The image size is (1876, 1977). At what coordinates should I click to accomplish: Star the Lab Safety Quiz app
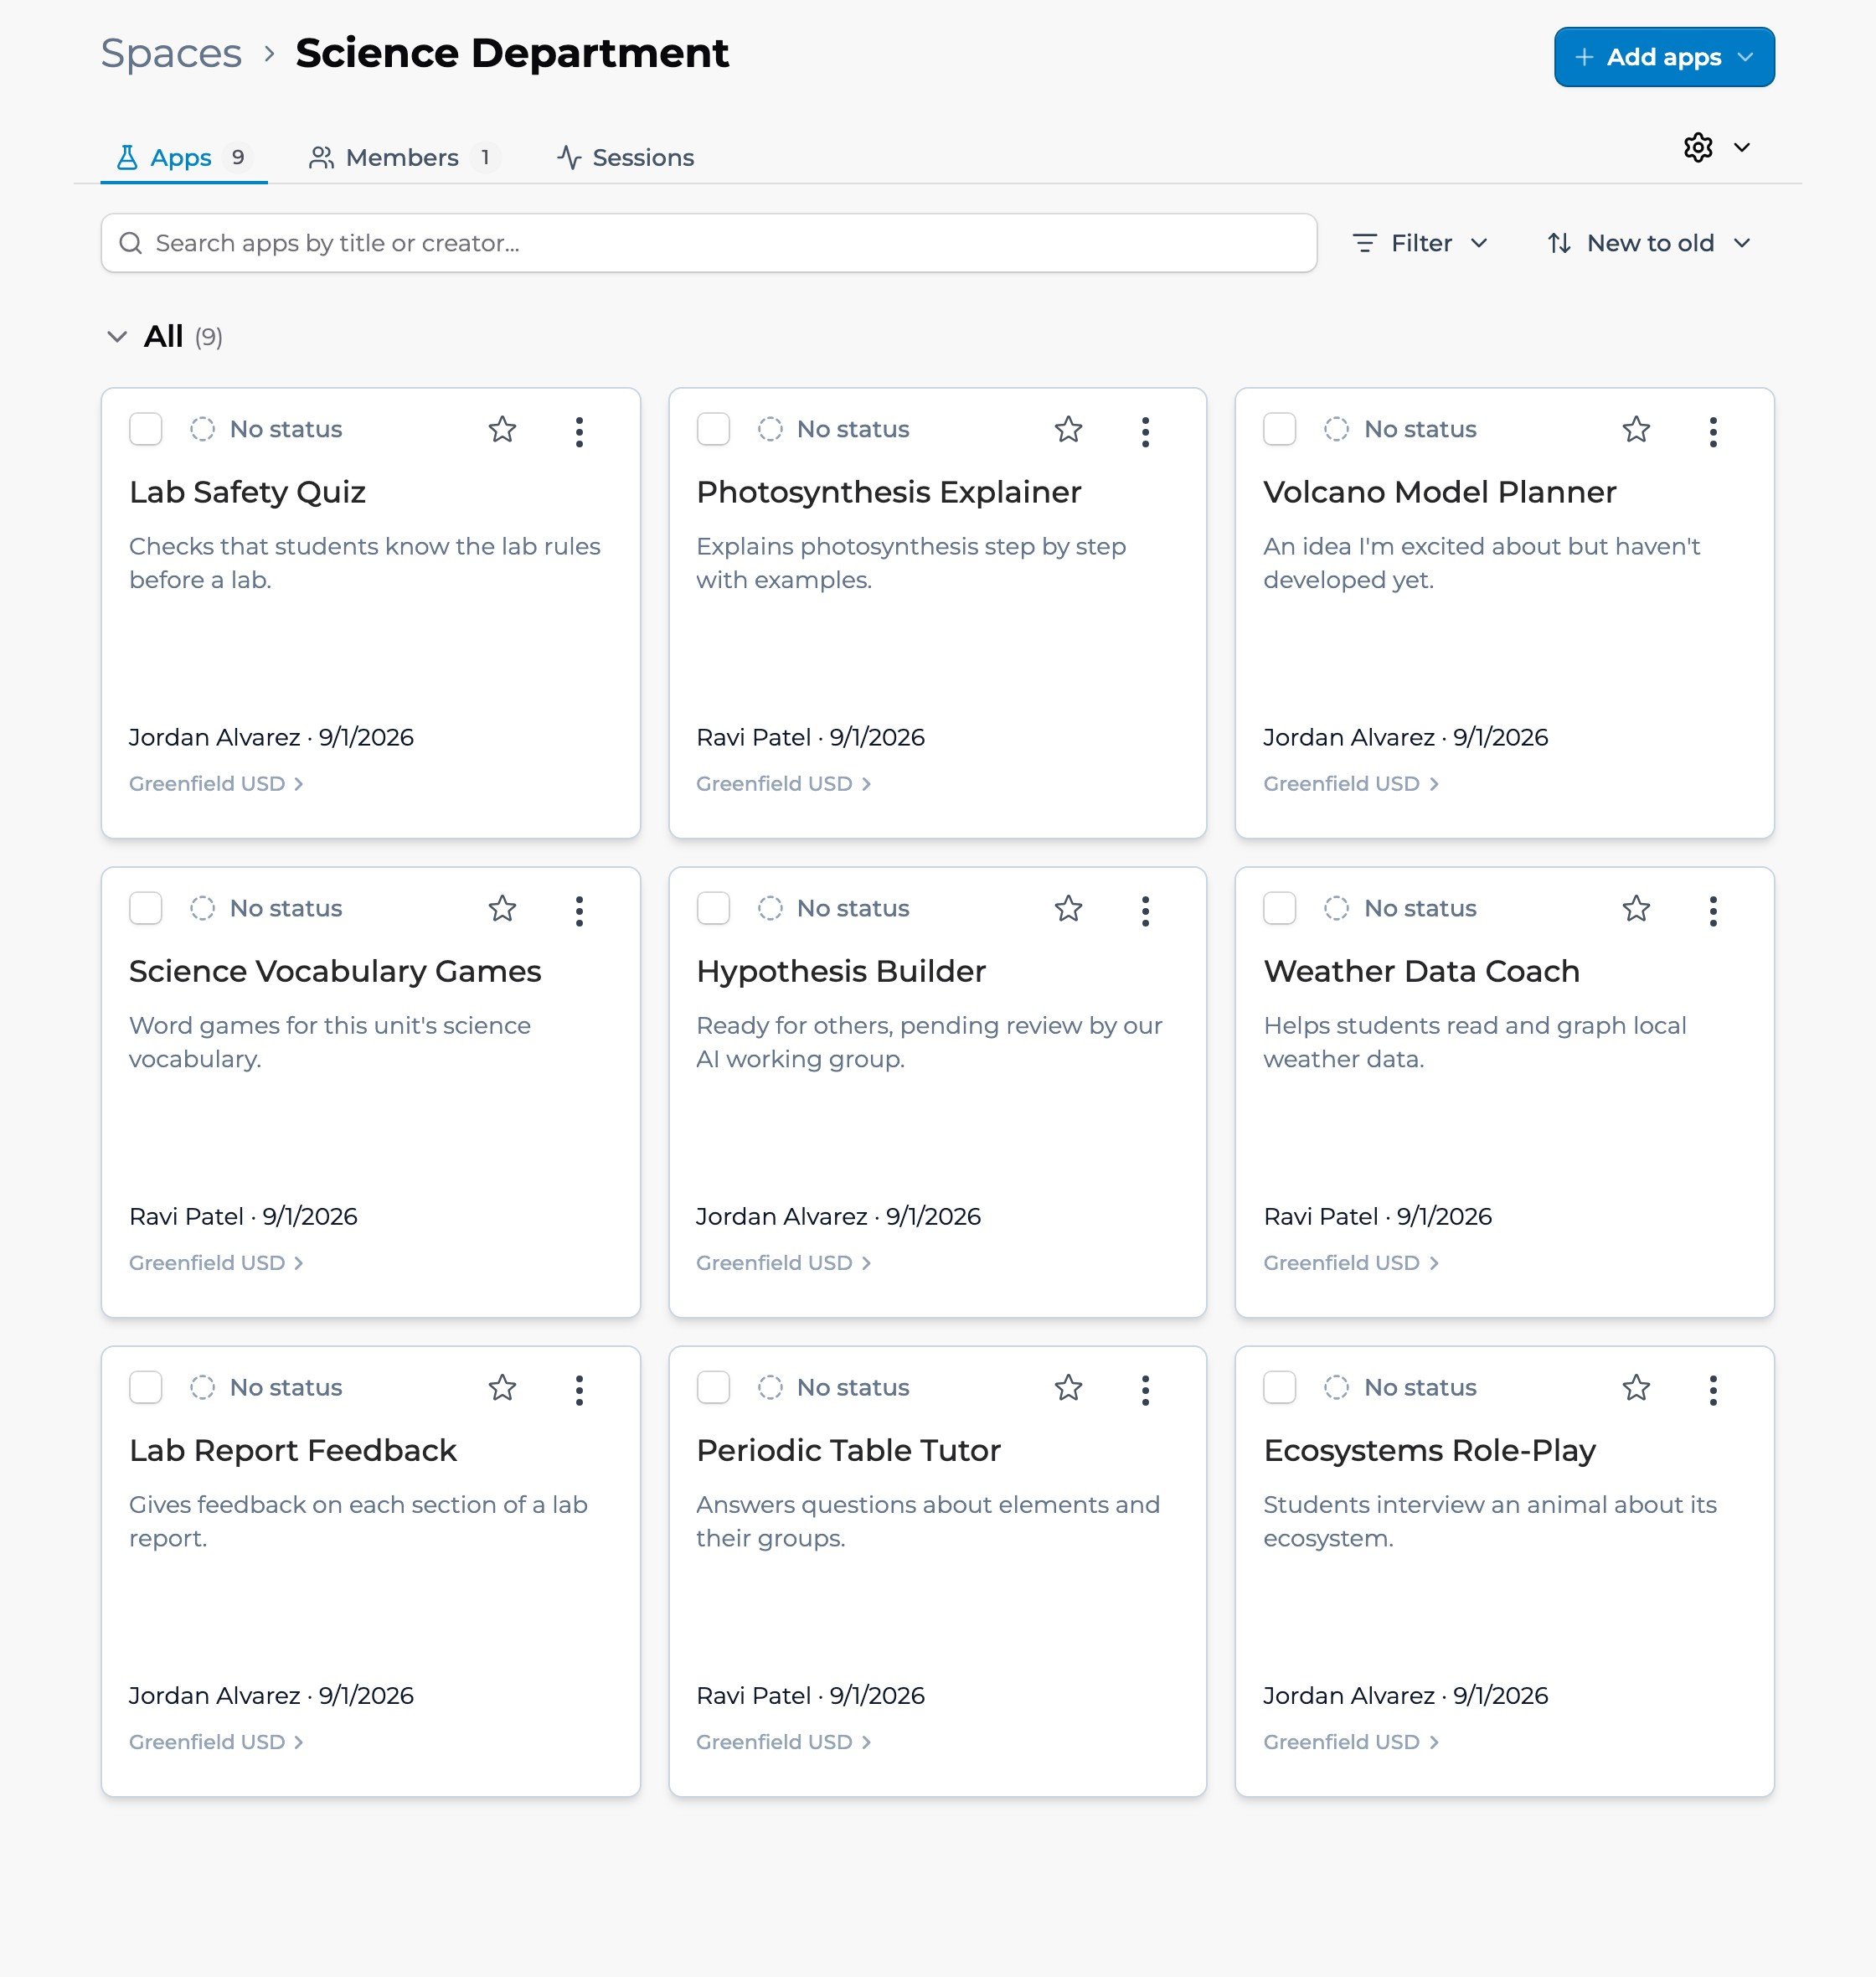tap(502, 429)
